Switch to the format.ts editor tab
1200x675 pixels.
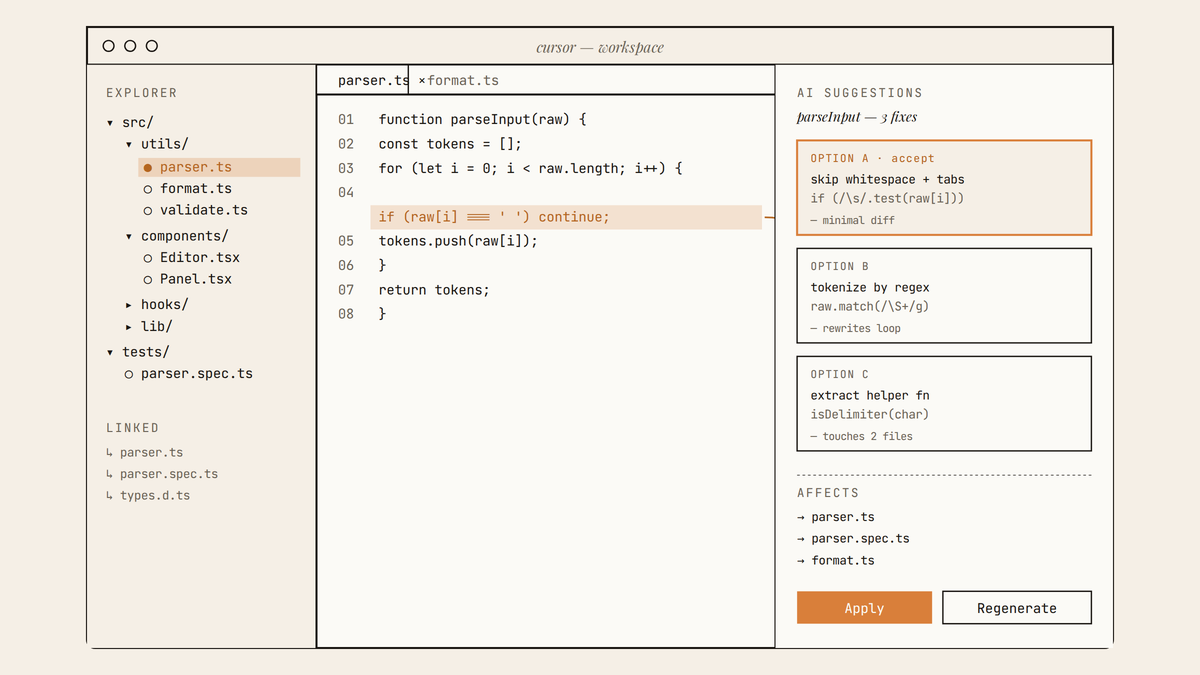tap(463, 80)
